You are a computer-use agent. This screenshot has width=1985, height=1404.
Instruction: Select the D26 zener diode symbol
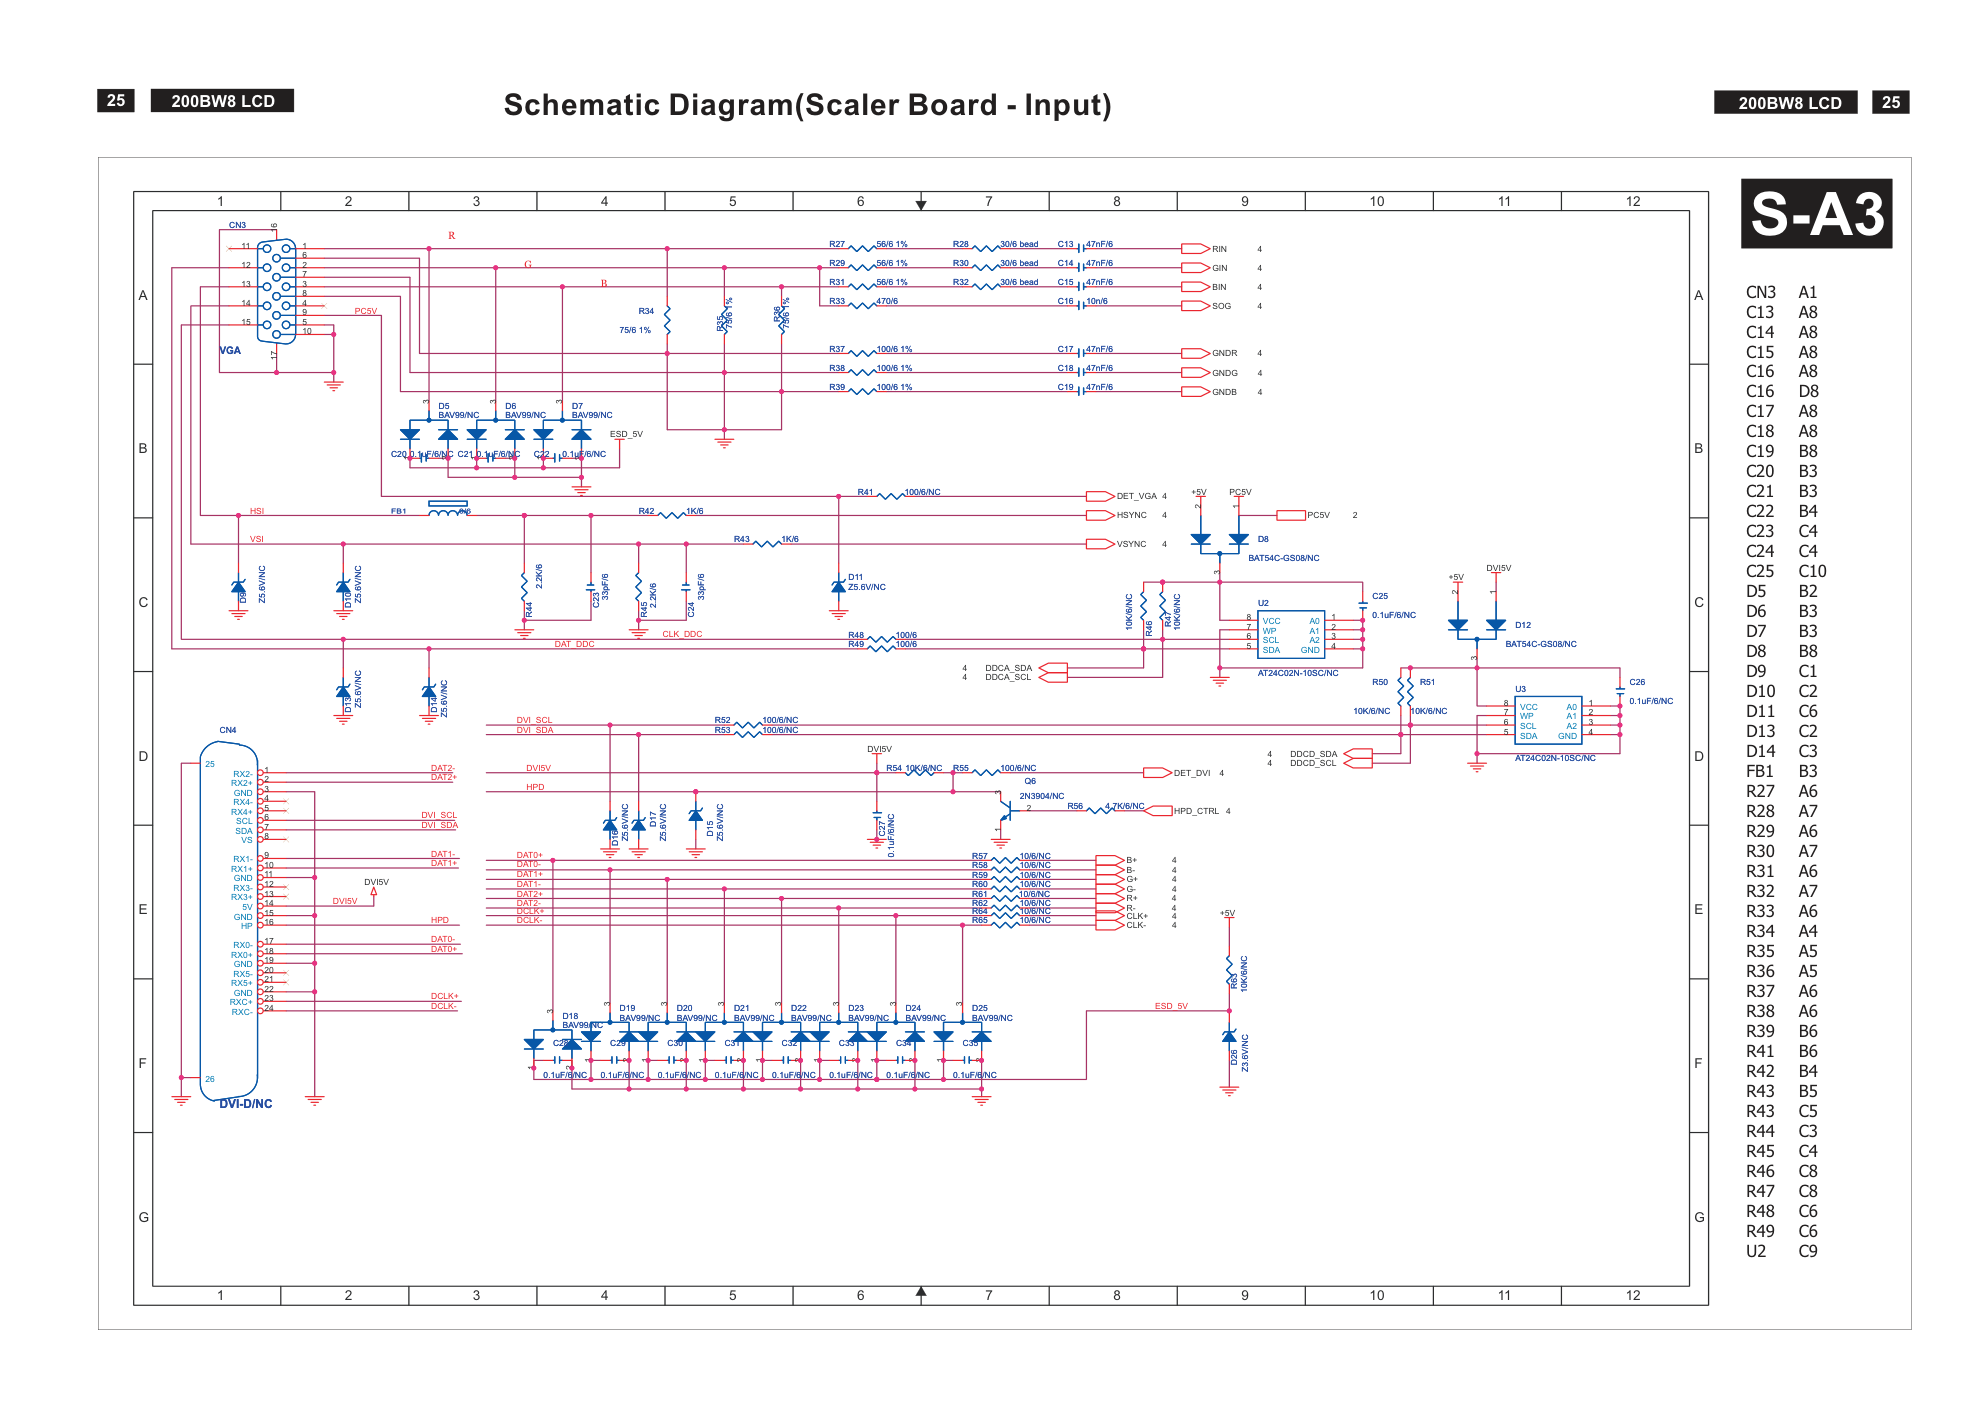[x=1229, y=1037]
